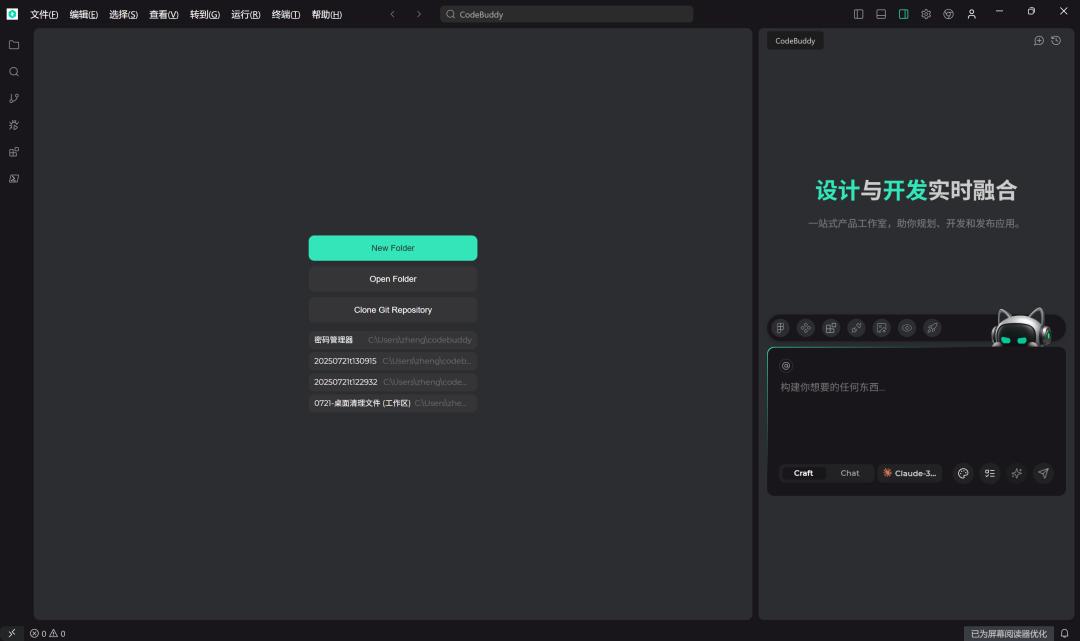Open settings gear in the title bar

click(926, 14)
